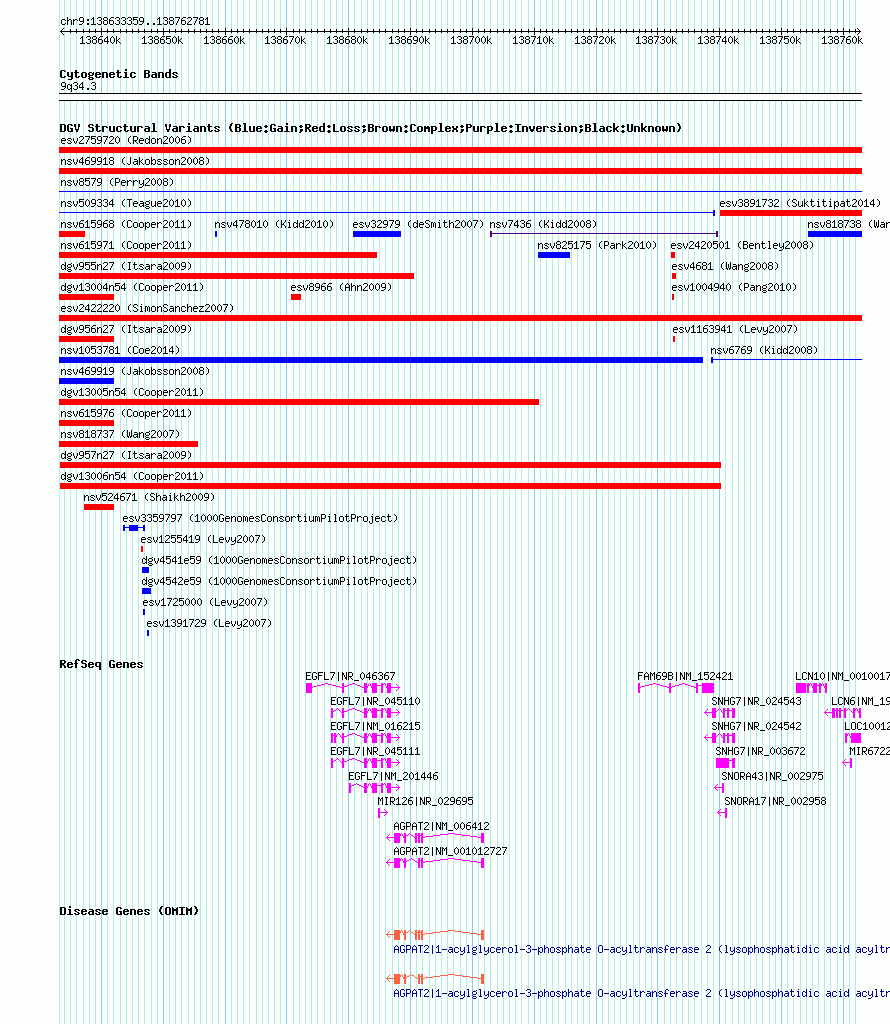Open the nsv615976 (Cooper2011) label
890x1024 pixels.
click(126, 413)
